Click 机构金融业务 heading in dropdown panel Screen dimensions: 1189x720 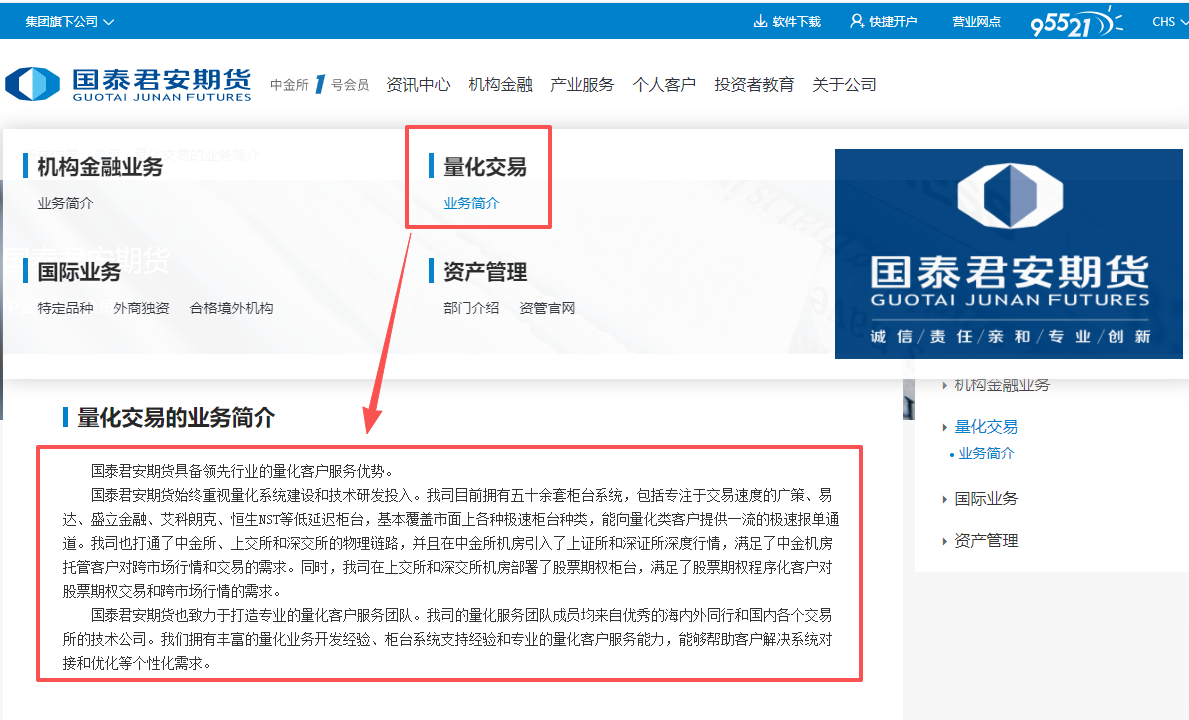pos(100,167)
